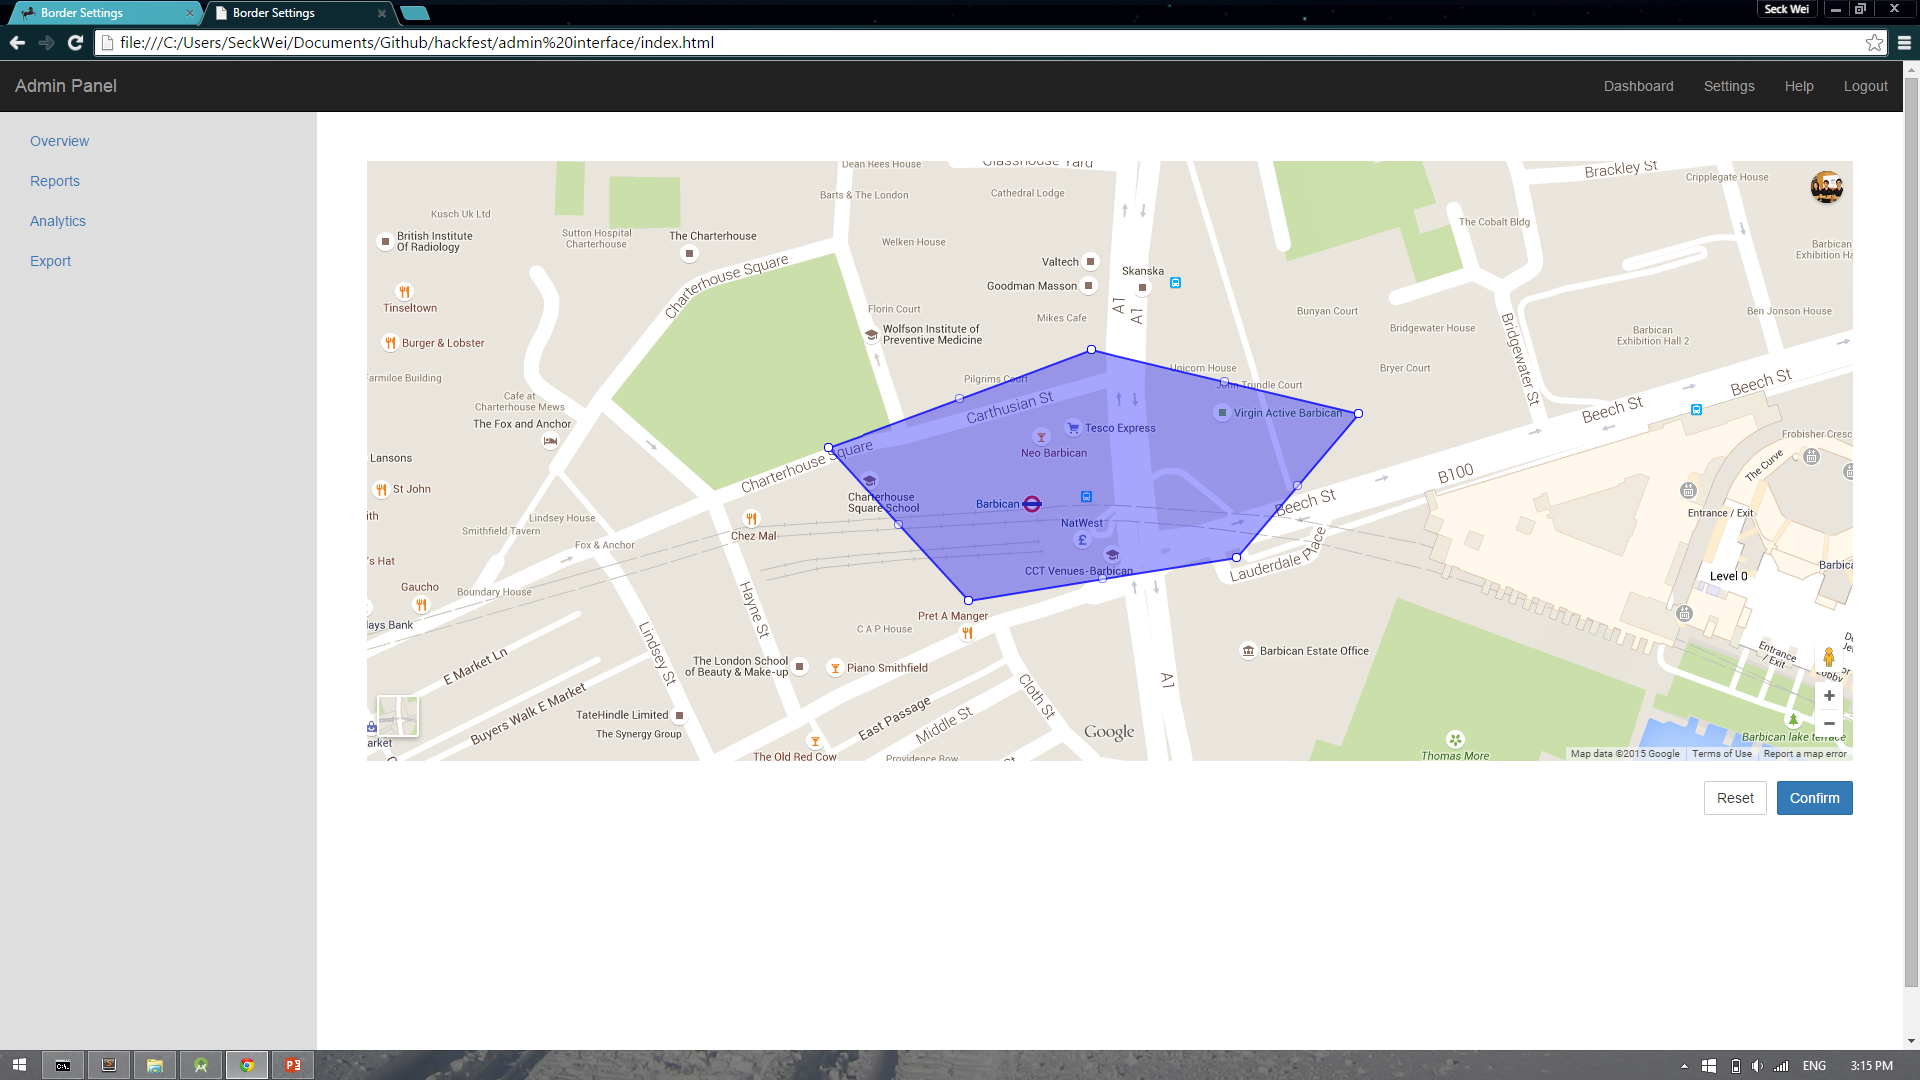Click the Confirm button
The image size is (1920, 1080).
[x=1814, y=798]
